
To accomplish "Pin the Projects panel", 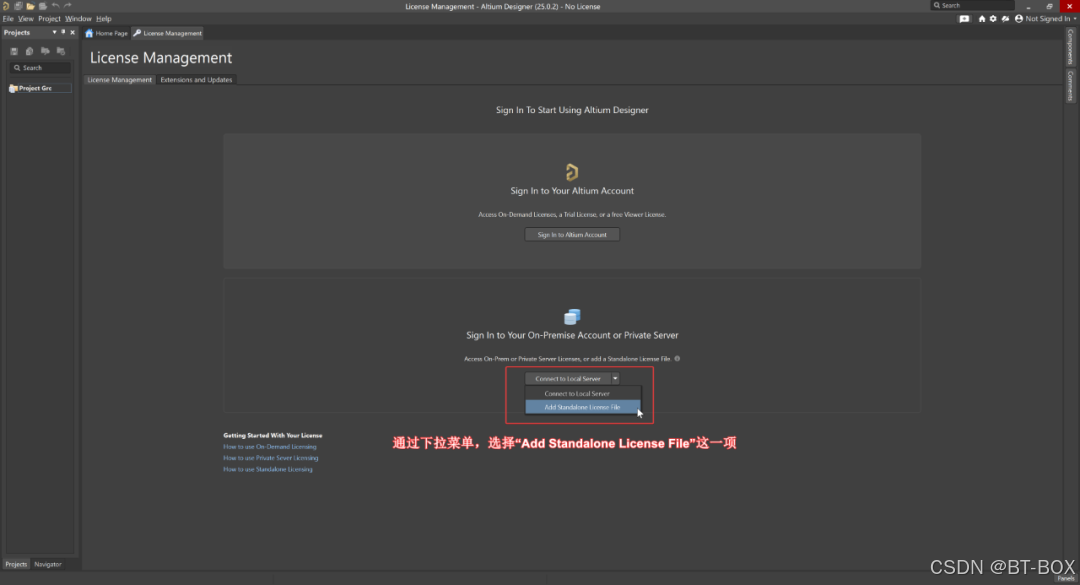I will click(63, 32).
